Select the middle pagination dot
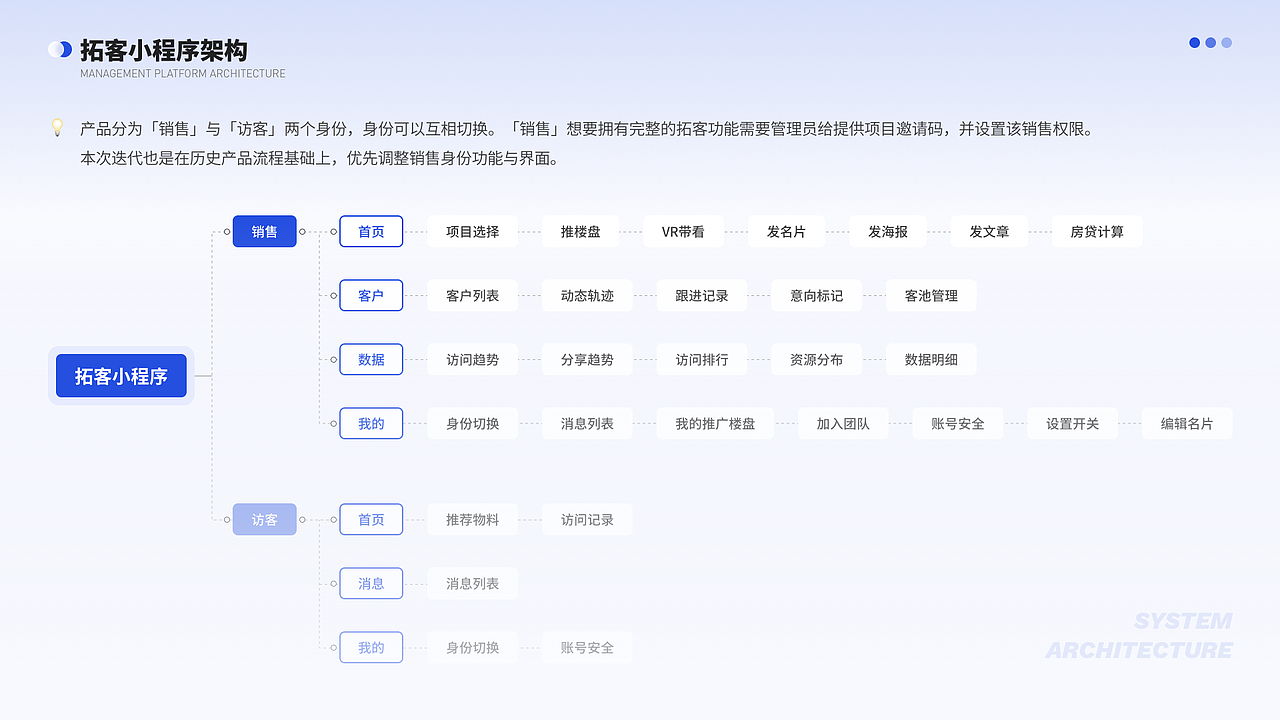1280x720 pixels. (x=1210, y=43)
